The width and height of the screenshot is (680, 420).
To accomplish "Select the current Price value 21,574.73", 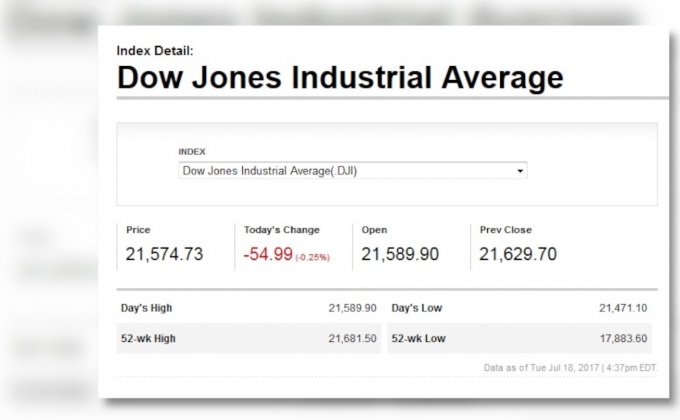I will tap(164, 254).
